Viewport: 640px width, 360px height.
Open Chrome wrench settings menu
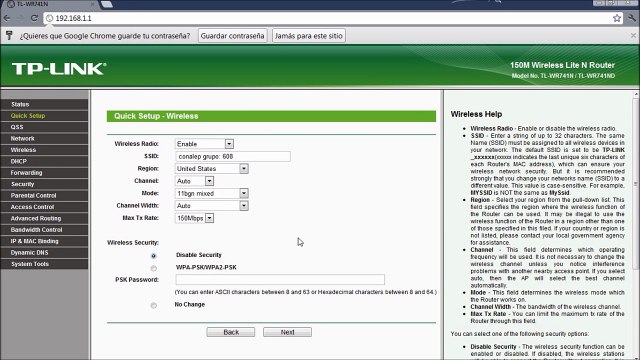pos(632,18)
